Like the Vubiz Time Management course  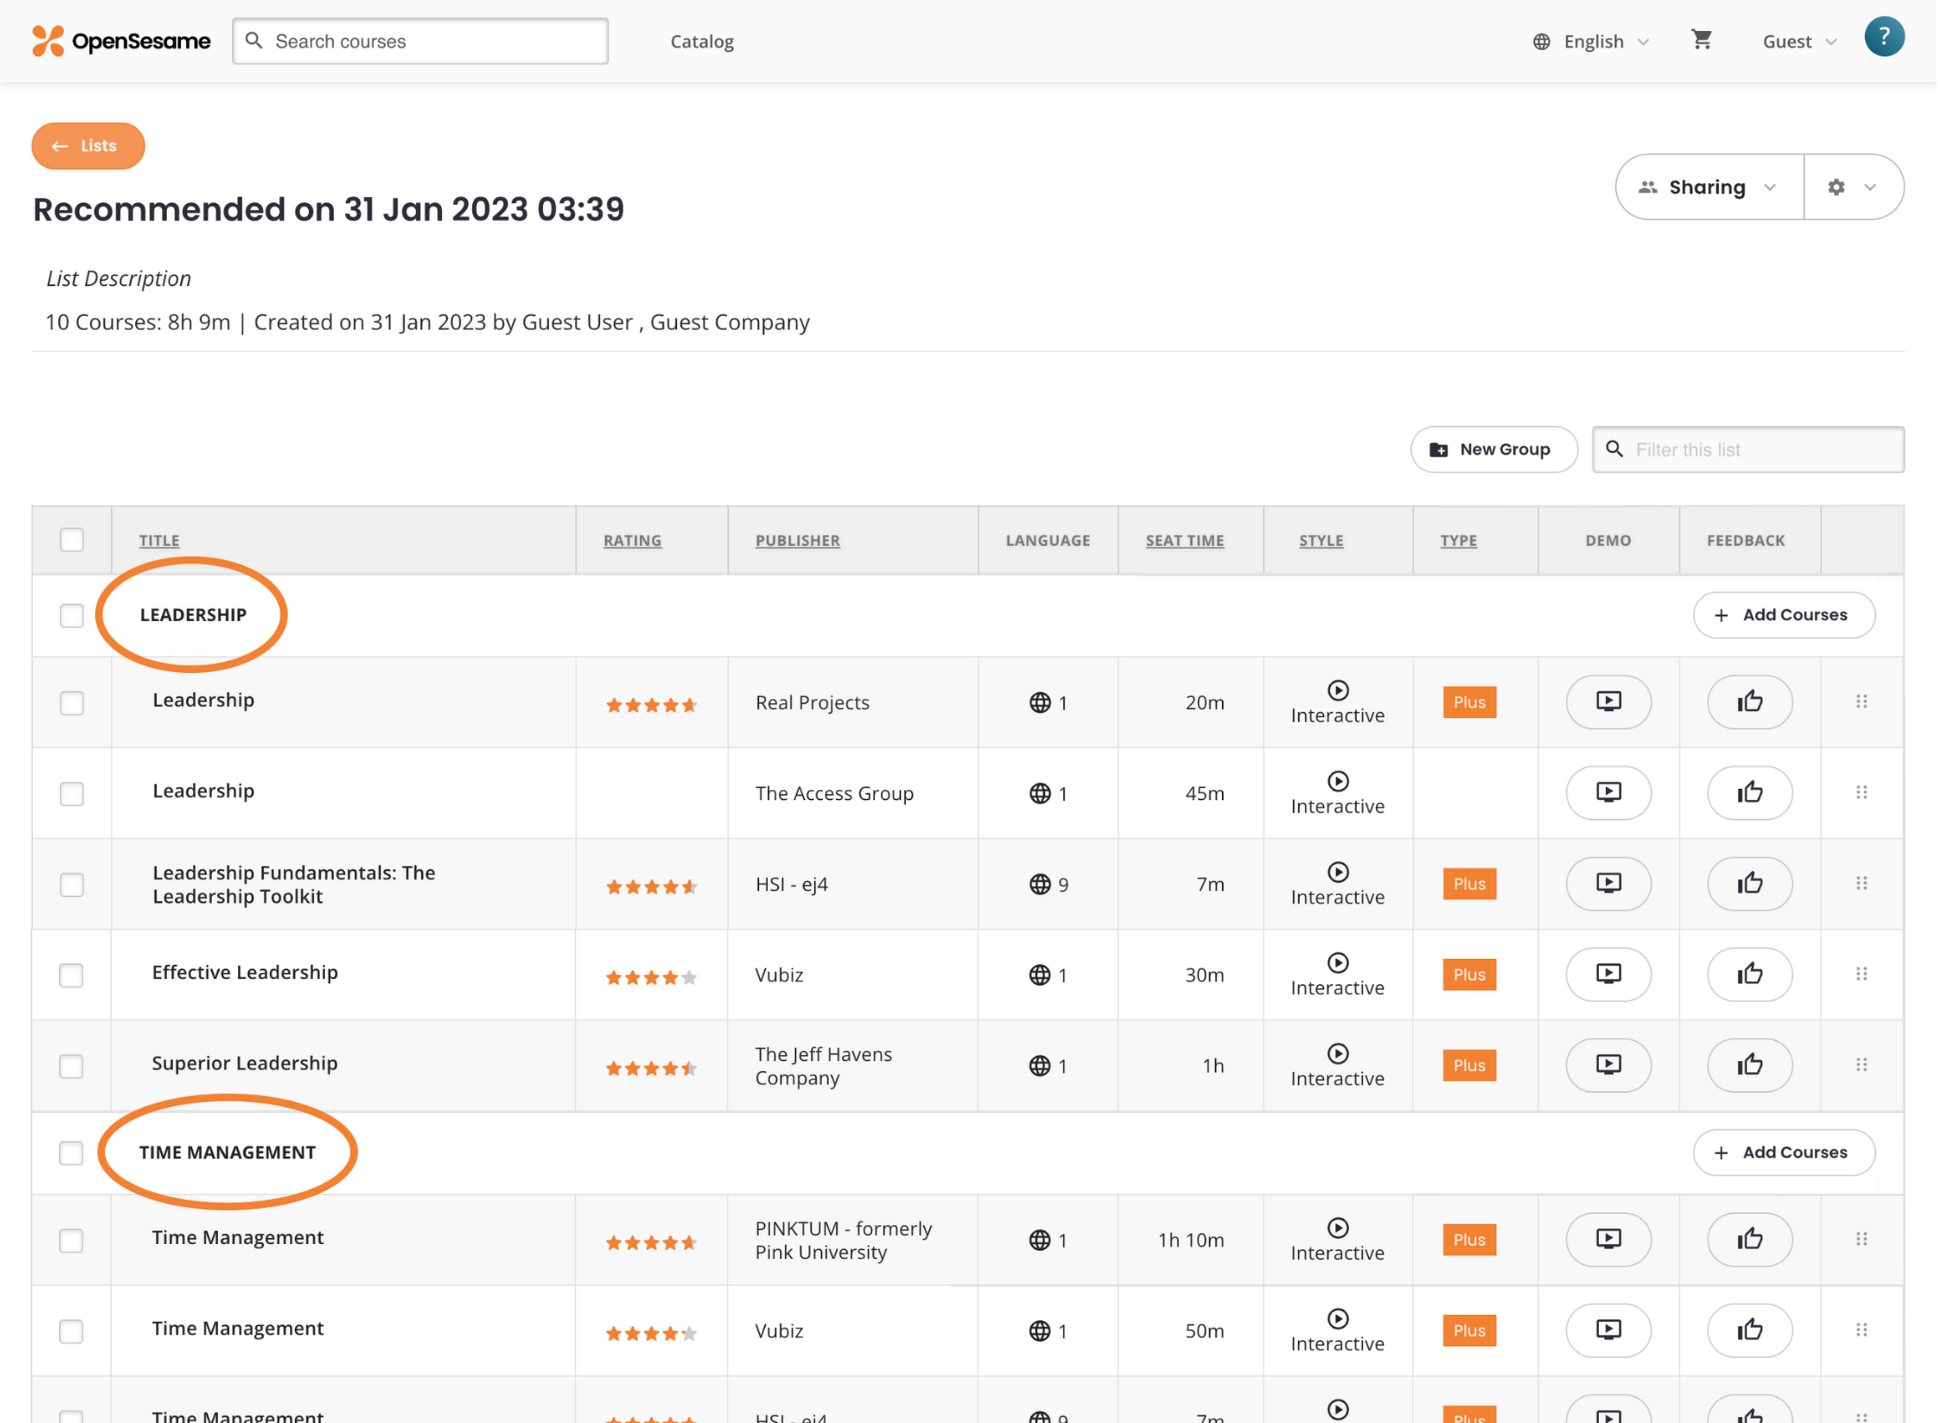click(1749, 1331)
